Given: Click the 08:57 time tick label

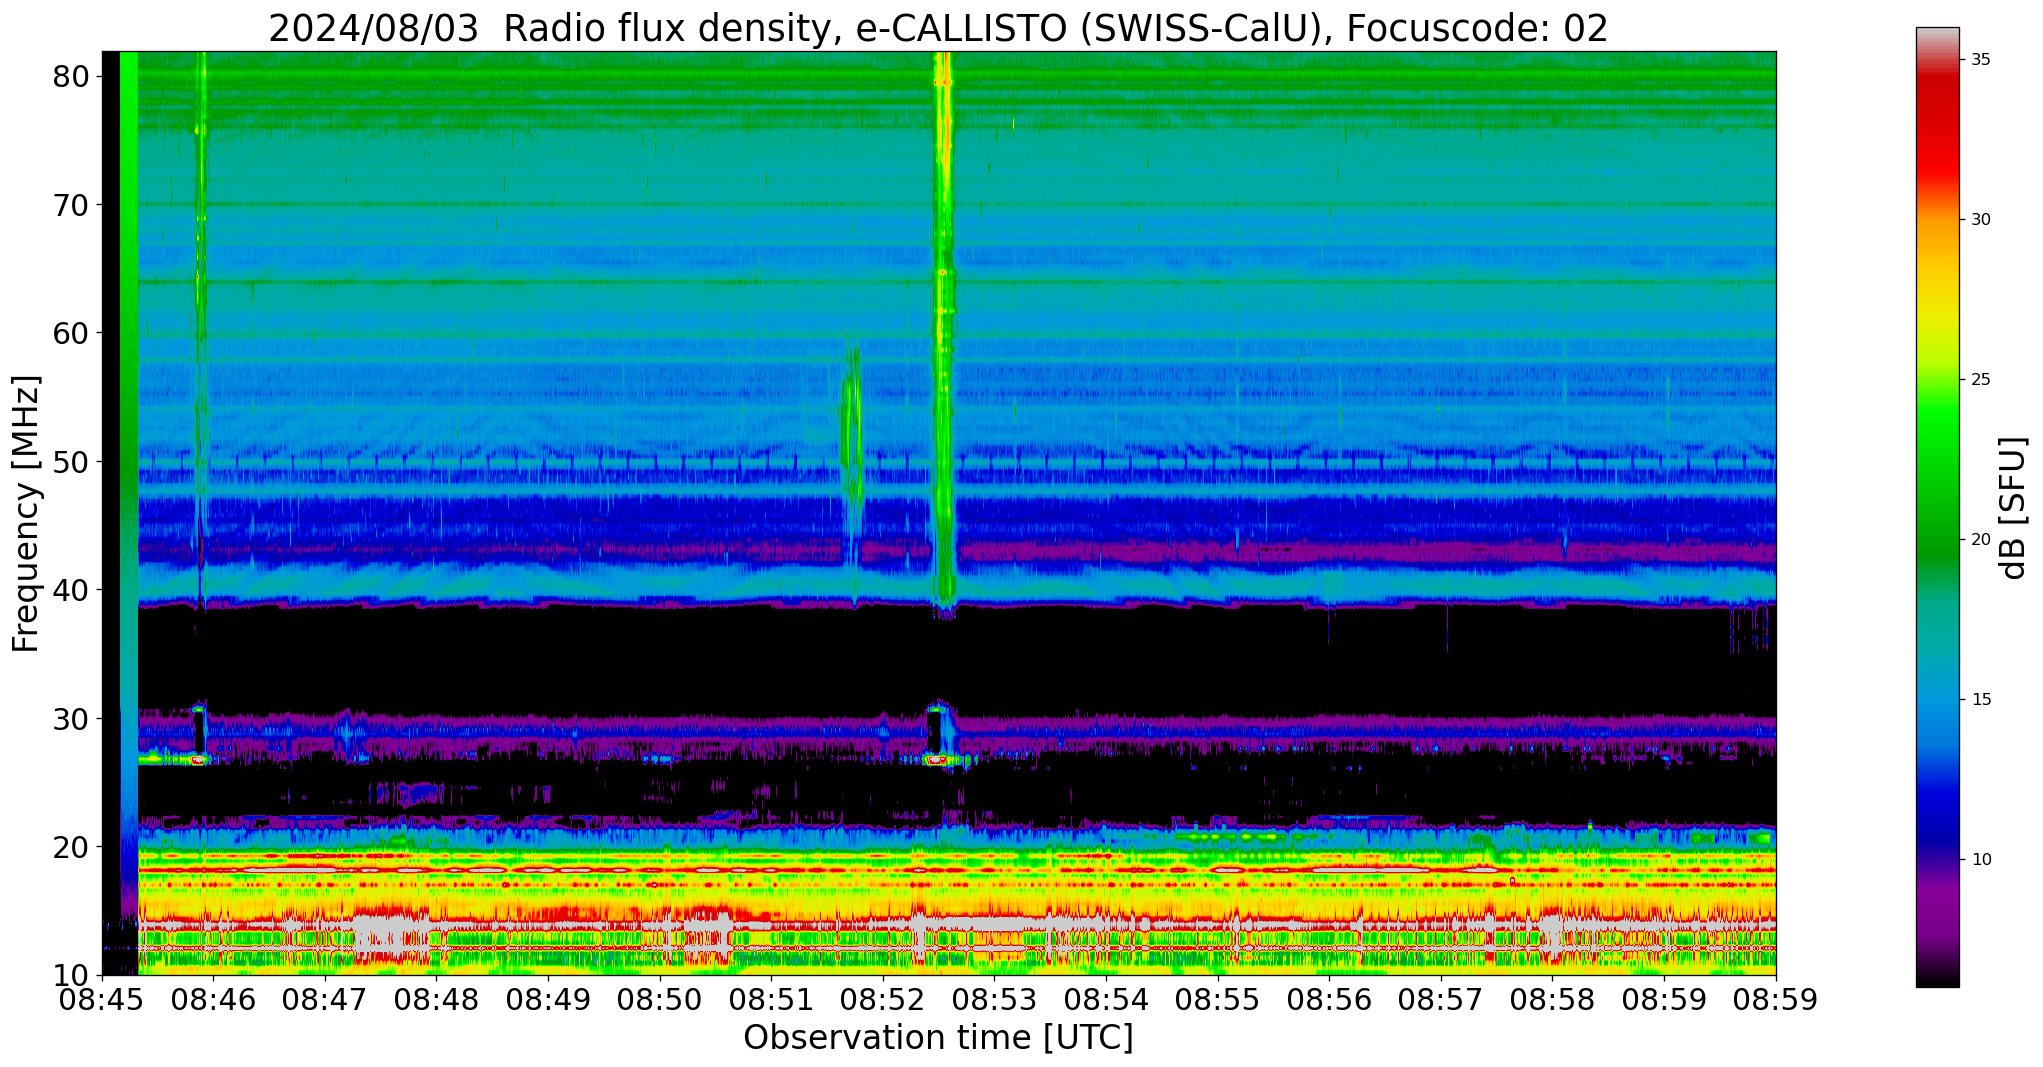Looking at the screenshot, I should click(x=1441, y=1000).
